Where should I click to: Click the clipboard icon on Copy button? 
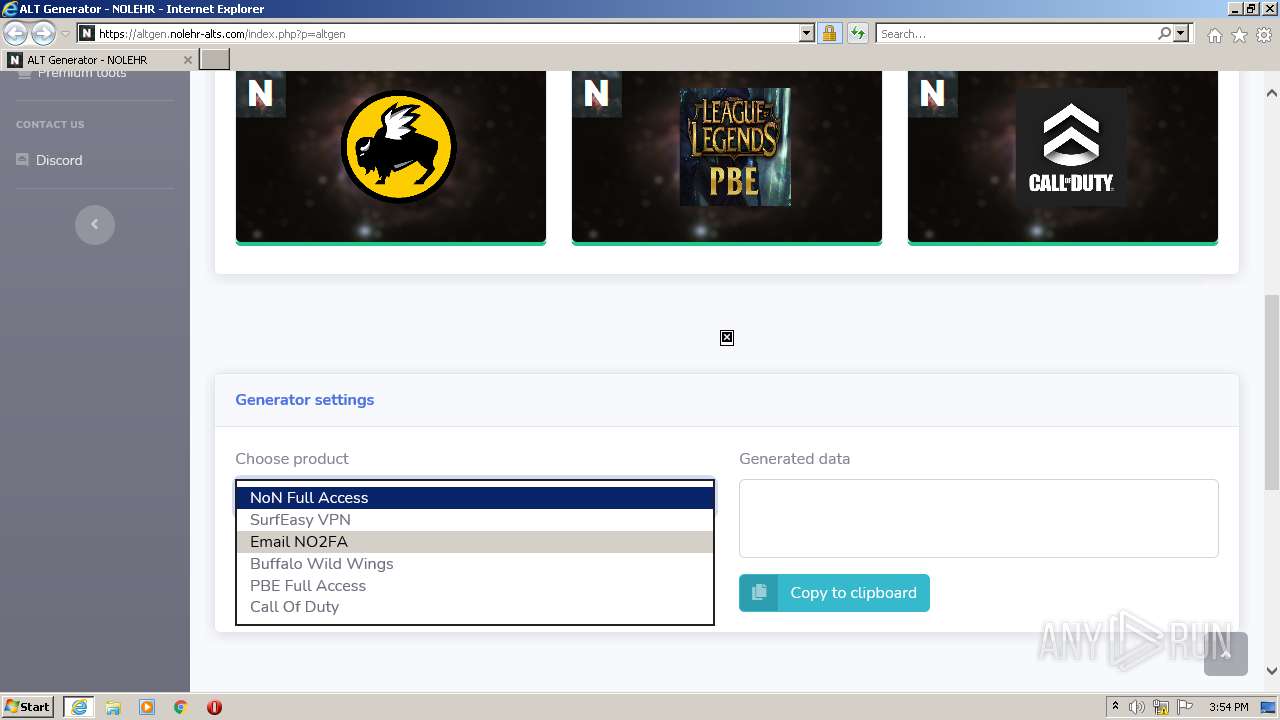[x=759, y=592]
